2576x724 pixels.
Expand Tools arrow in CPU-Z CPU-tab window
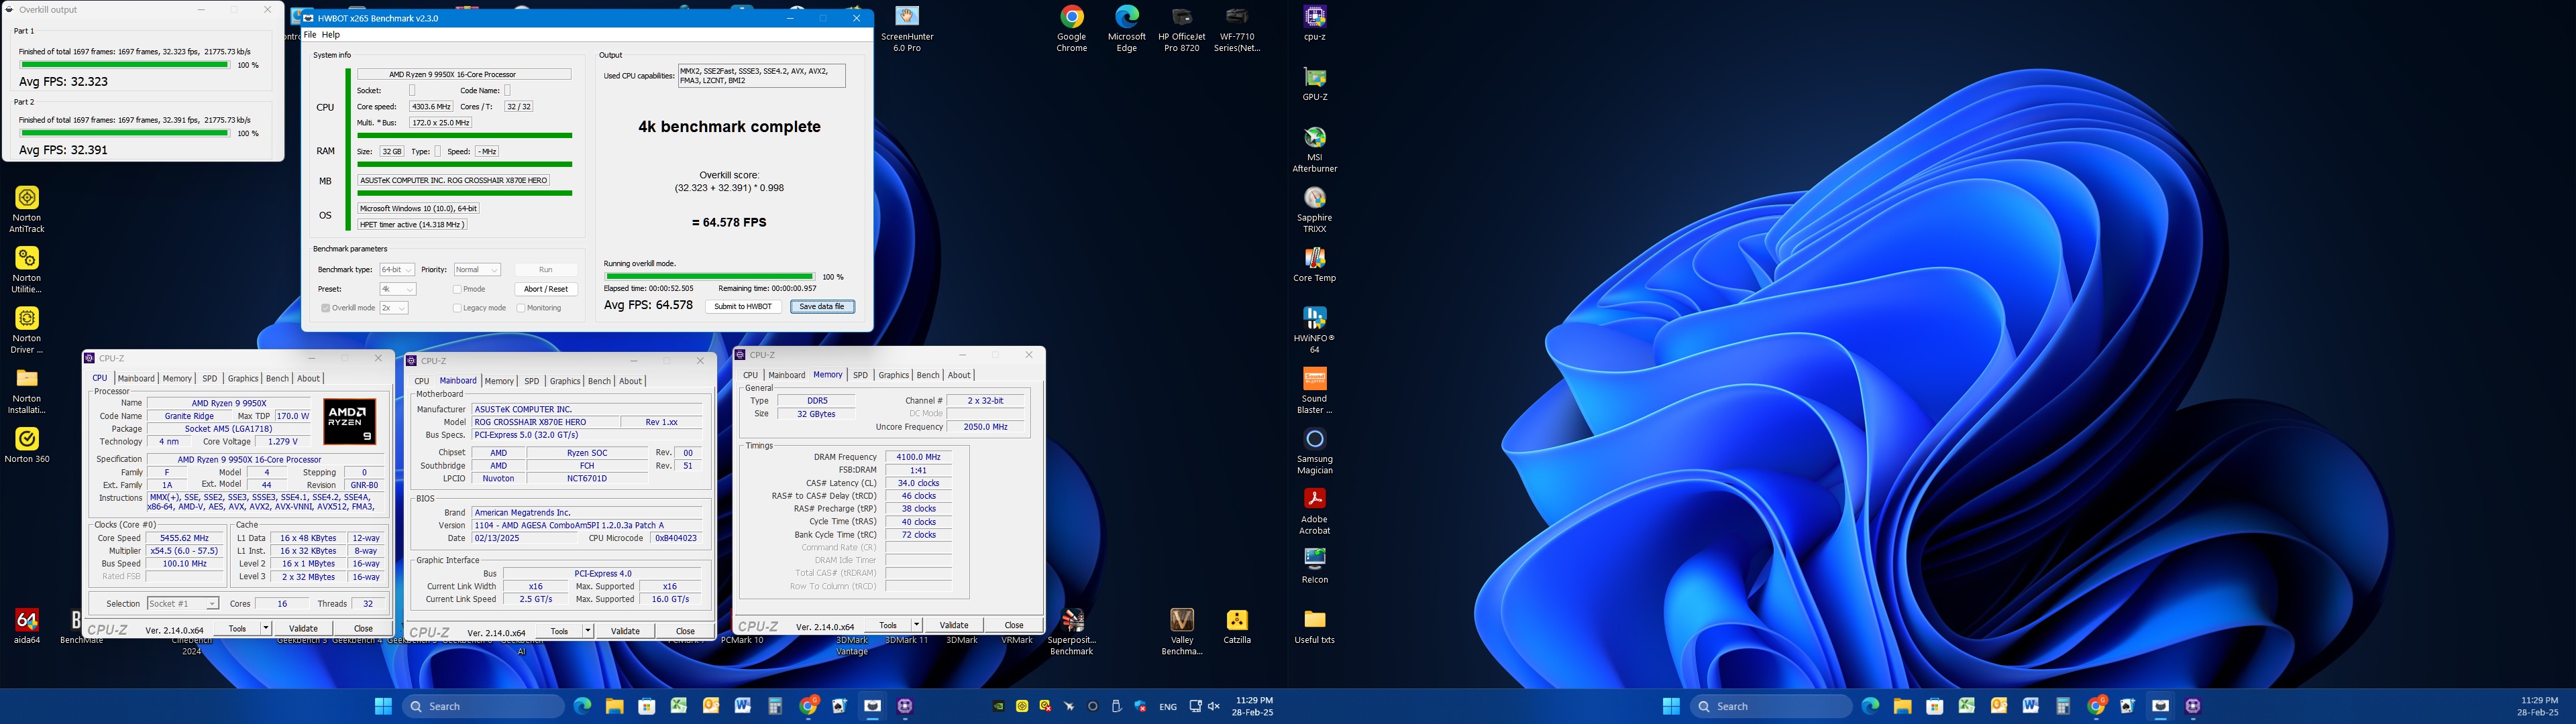(x=266, y=629)
